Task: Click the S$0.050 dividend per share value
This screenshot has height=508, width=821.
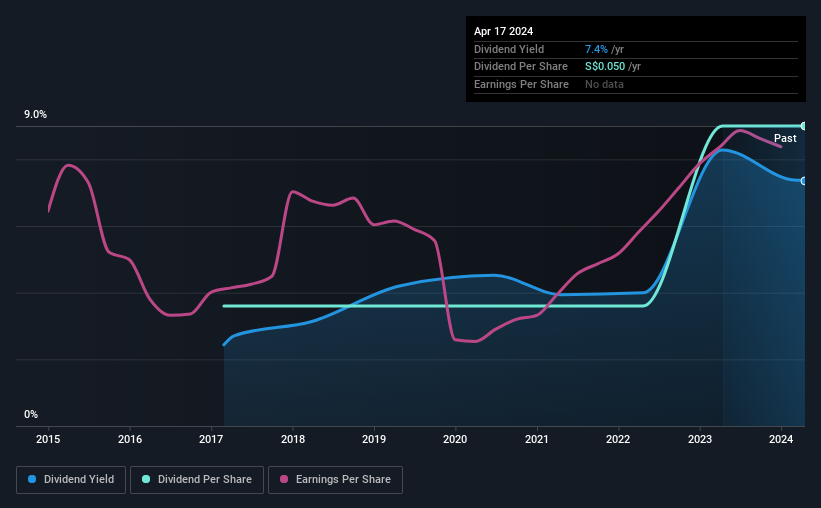Action: [x=605, y=67]
